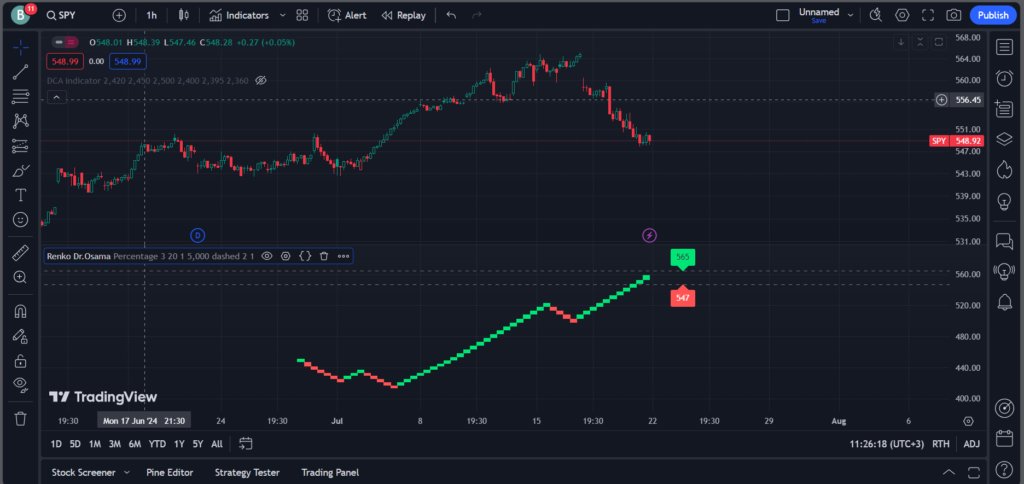Open chart settings hexagon icon
This screenshot has height=484, width=1024.
click(x=902, y=15)
